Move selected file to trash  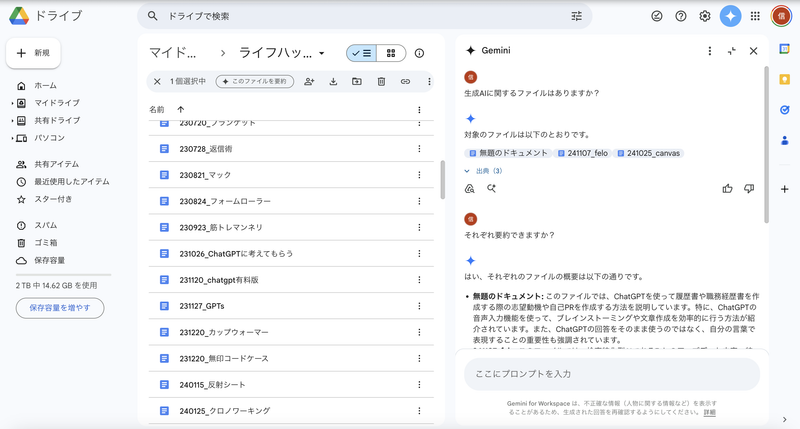[x=381, y=81]
